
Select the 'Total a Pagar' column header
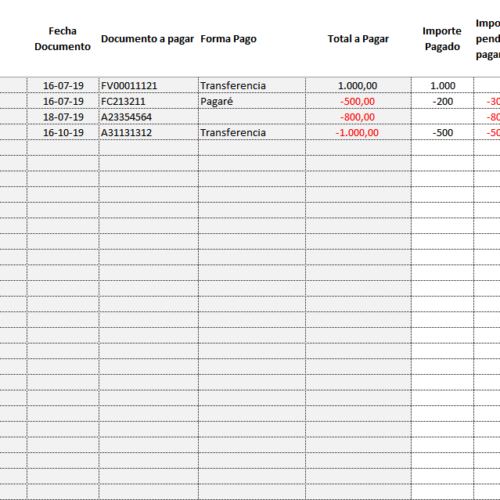(358, 39)
